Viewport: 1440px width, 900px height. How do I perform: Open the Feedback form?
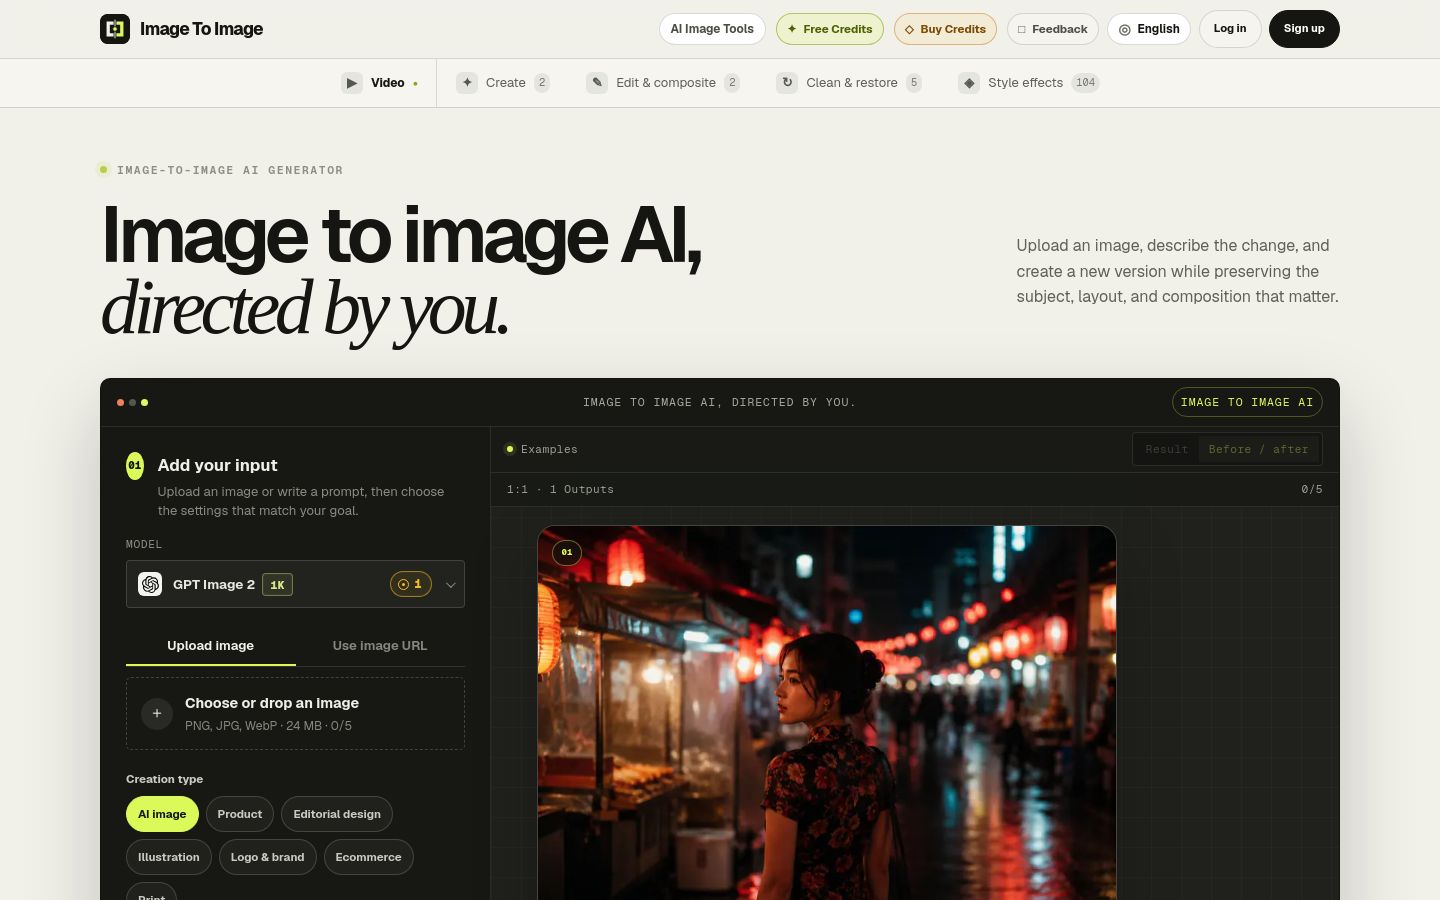tap(1052, 29)
